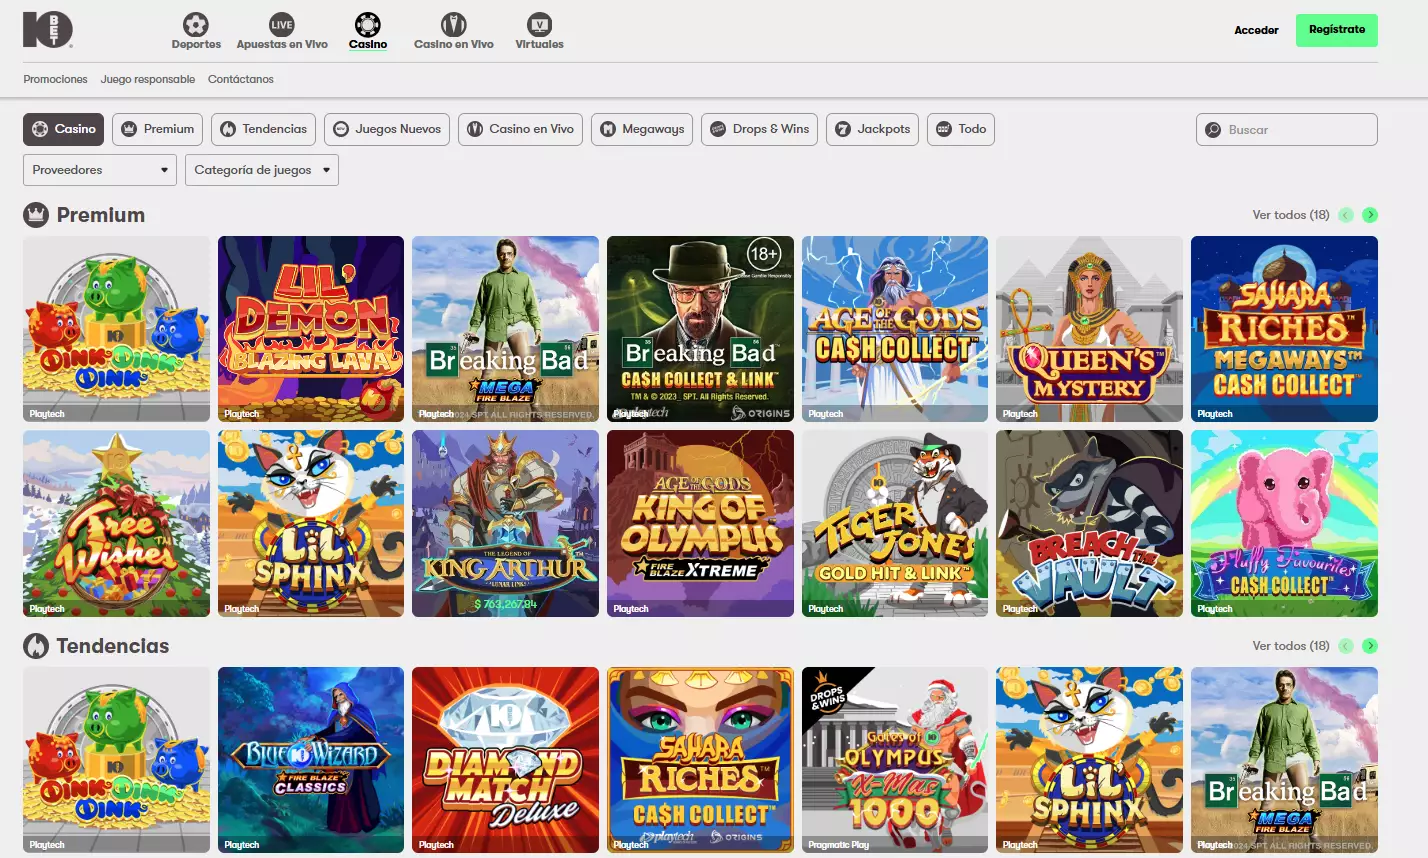Open Age of the Gods Cash Collect

click(895, 329)
